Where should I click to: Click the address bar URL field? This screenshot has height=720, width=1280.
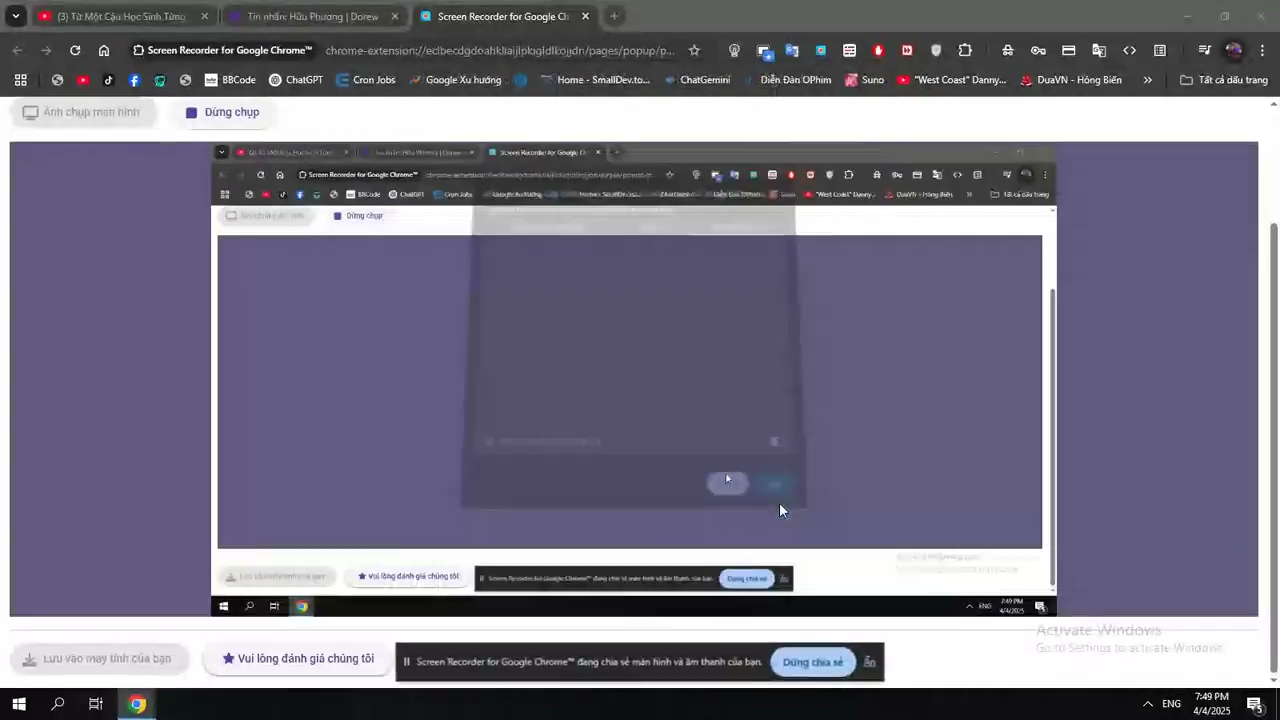tap(500, 50)
